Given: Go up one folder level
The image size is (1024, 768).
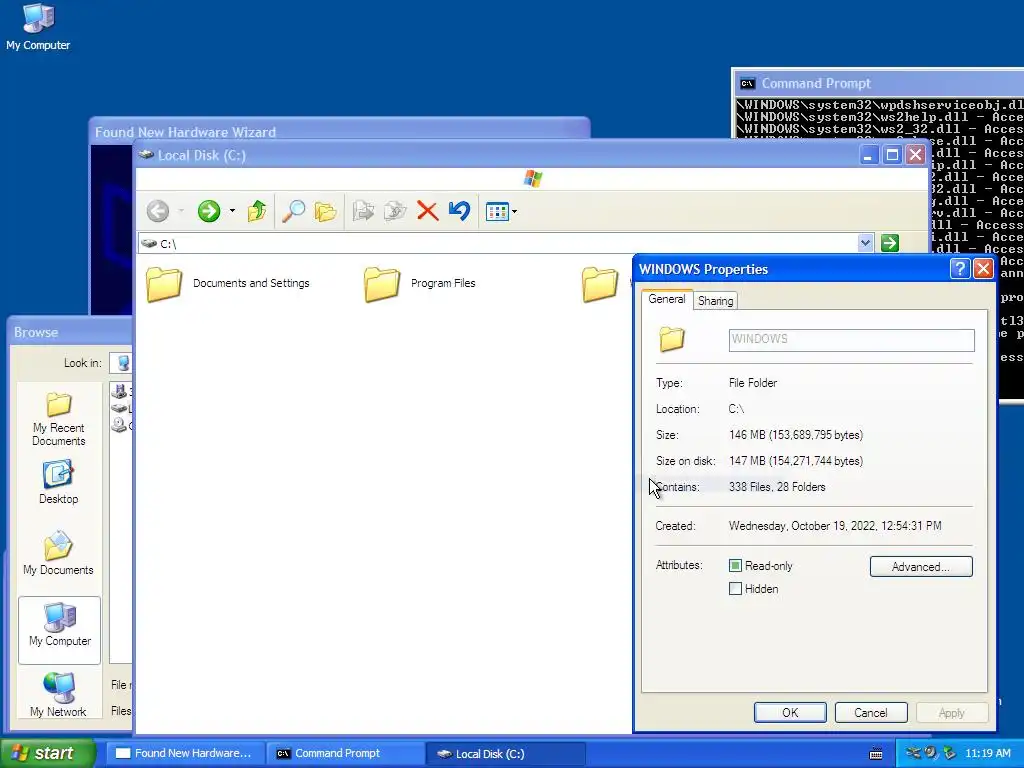Looking at the screenshot, I should [257, 211].
